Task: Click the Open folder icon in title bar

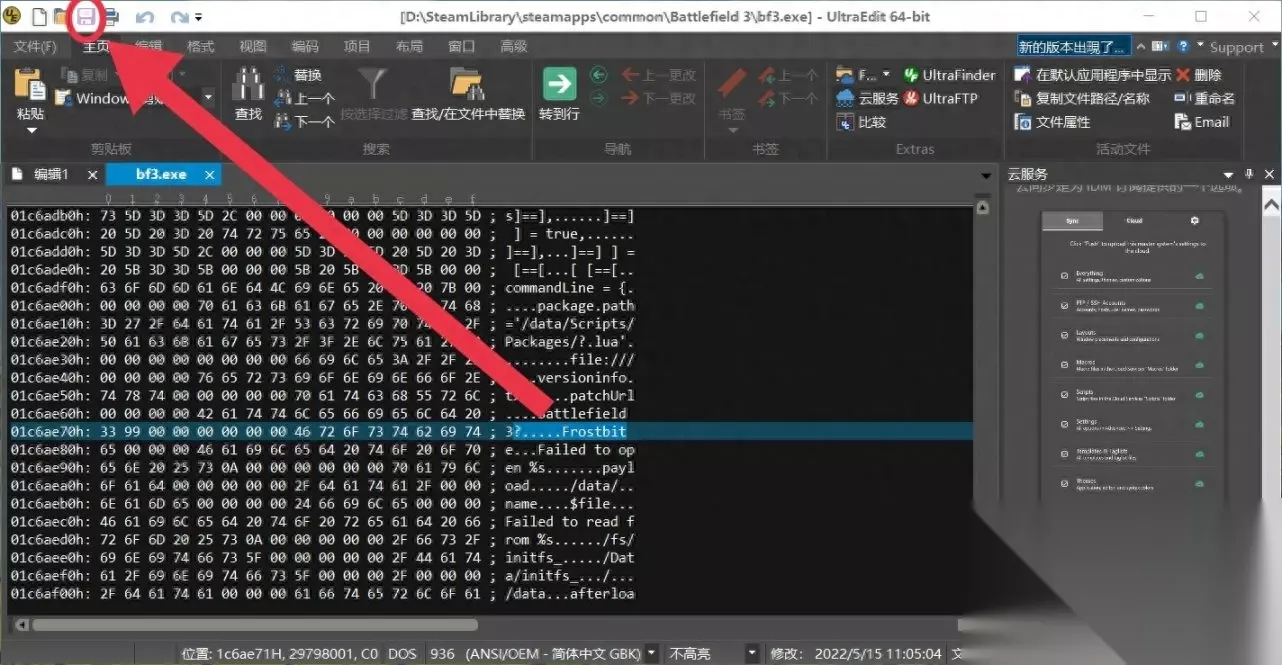Action: pos(62,16)
